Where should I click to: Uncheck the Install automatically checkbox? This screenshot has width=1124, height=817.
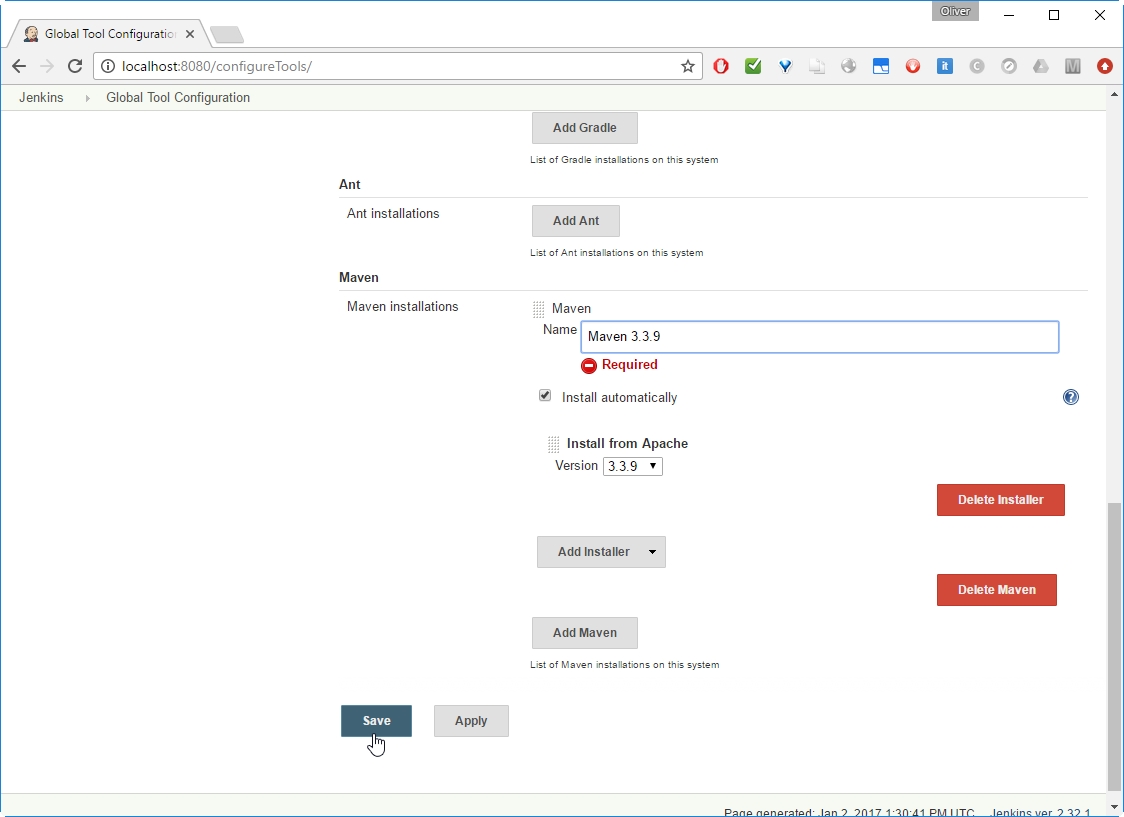pos(545,396)
